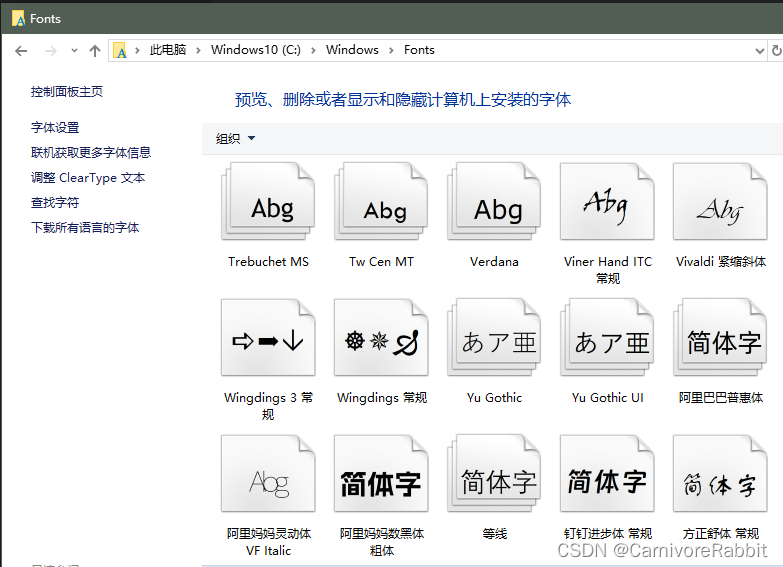This screenshot has height=567, width=783.
Task: Click the Wingdings 常规 label text
Action: click(382, 398)
